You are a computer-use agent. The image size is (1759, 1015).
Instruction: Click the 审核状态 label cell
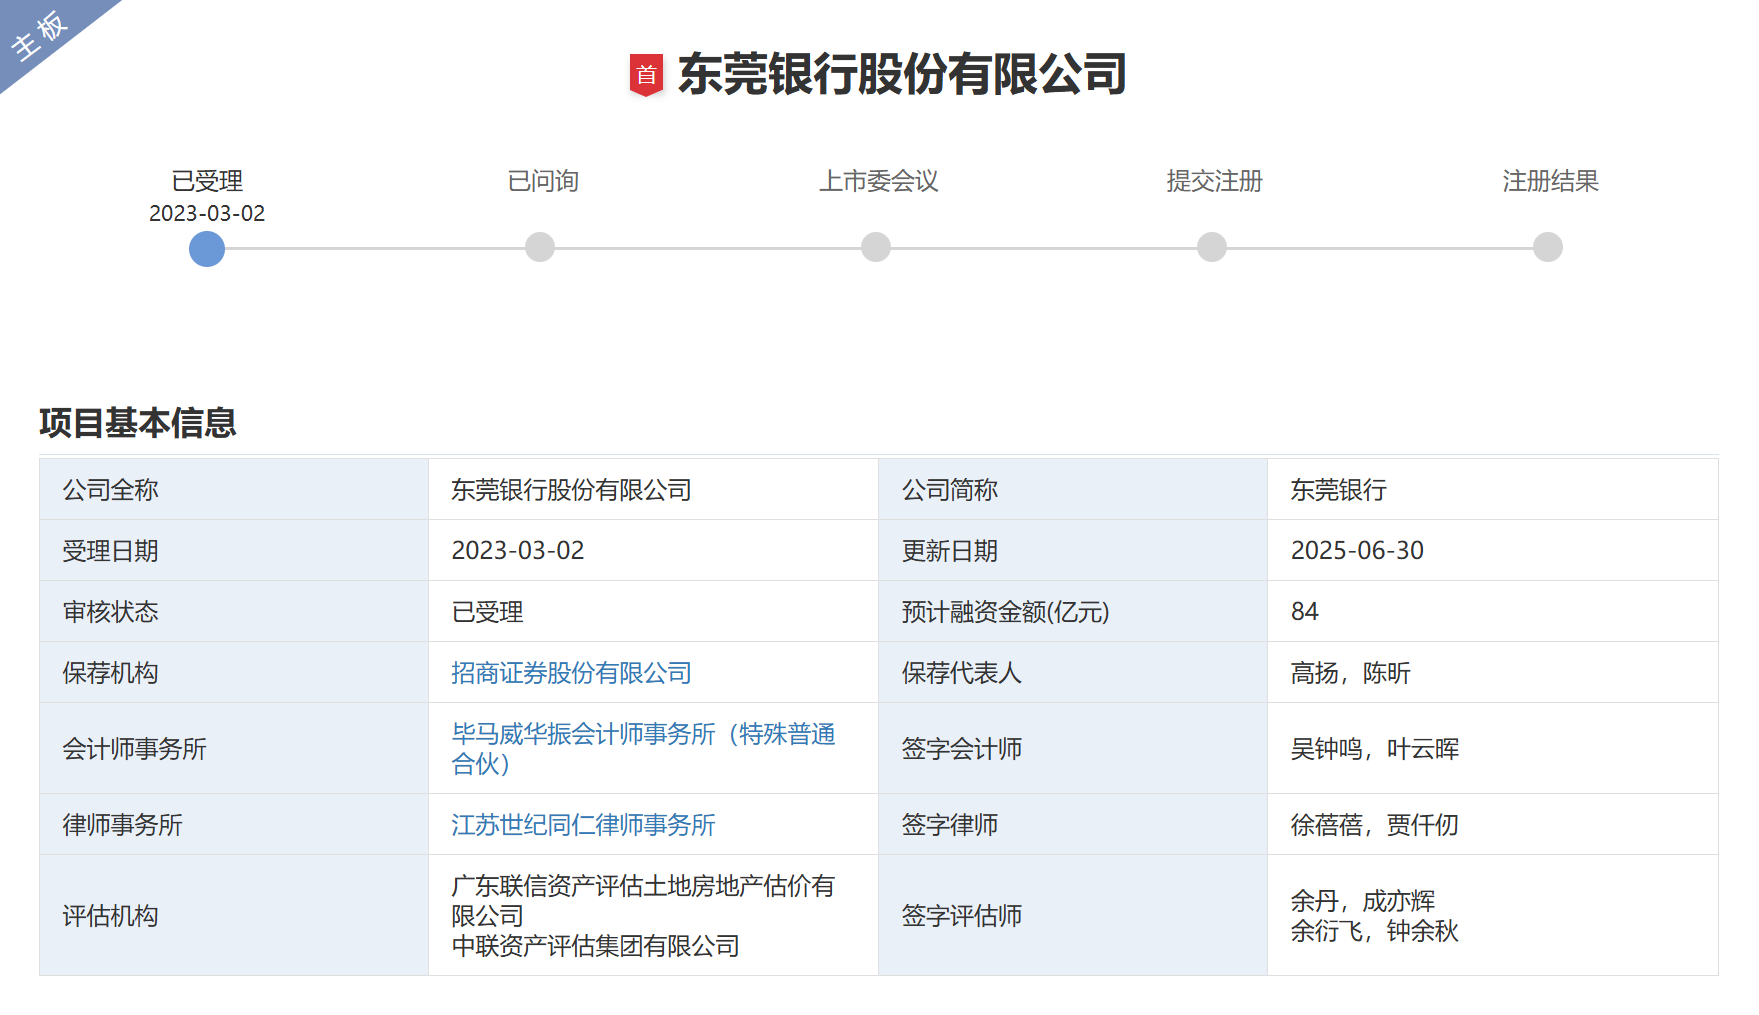[234, 612]
